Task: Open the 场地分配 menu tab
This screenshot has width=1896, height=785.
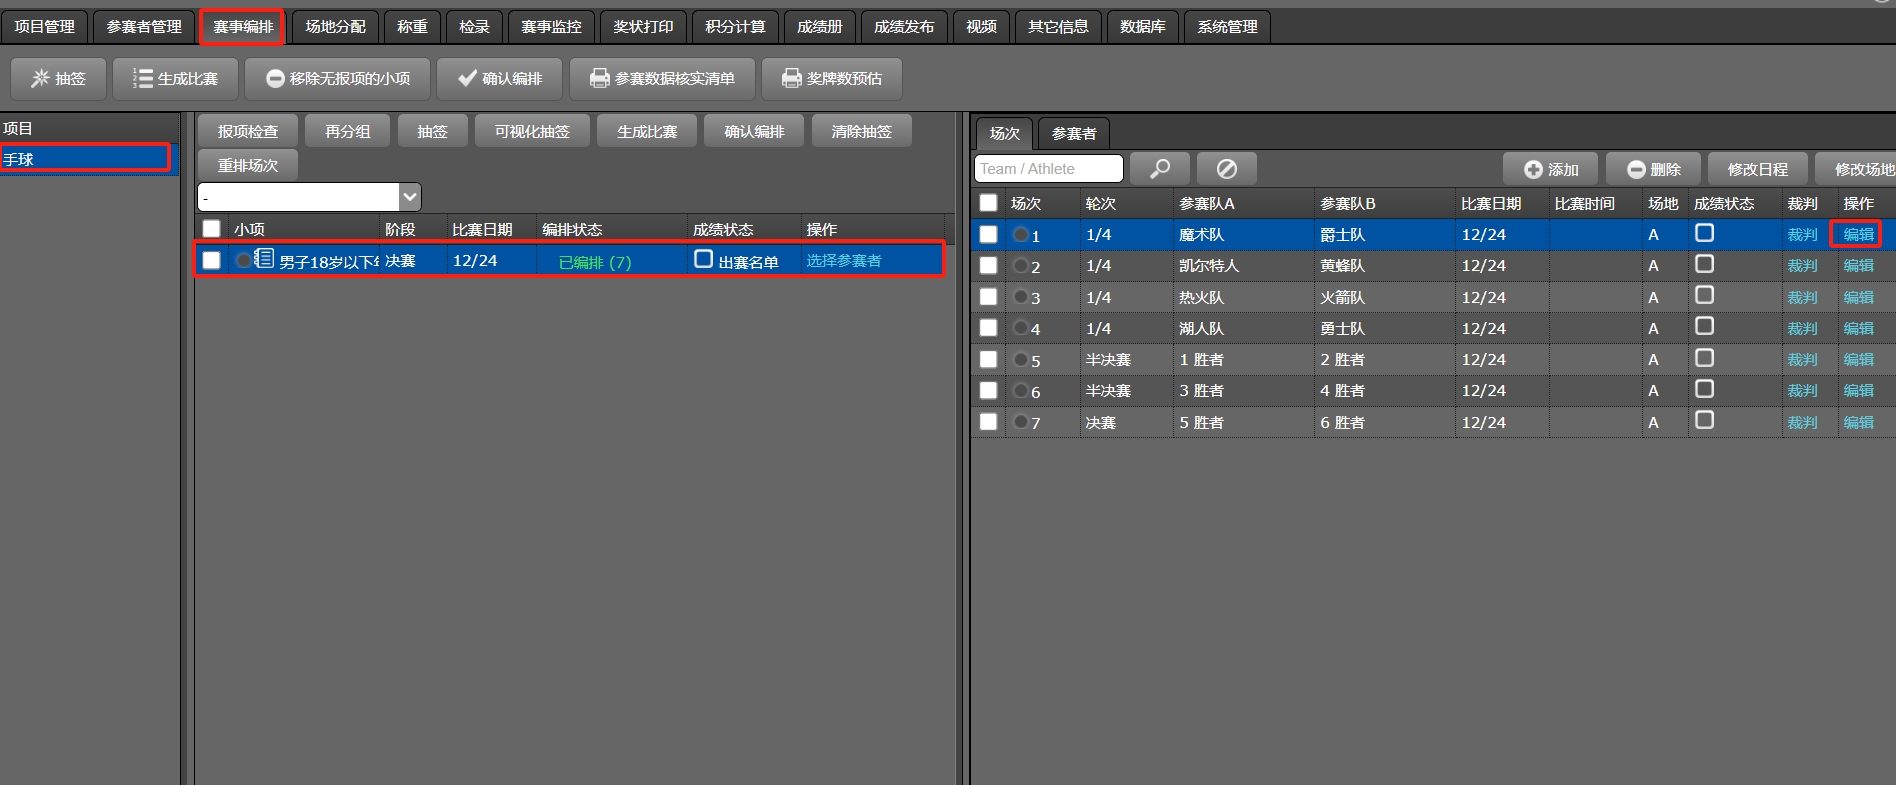Action: [335, 27]
